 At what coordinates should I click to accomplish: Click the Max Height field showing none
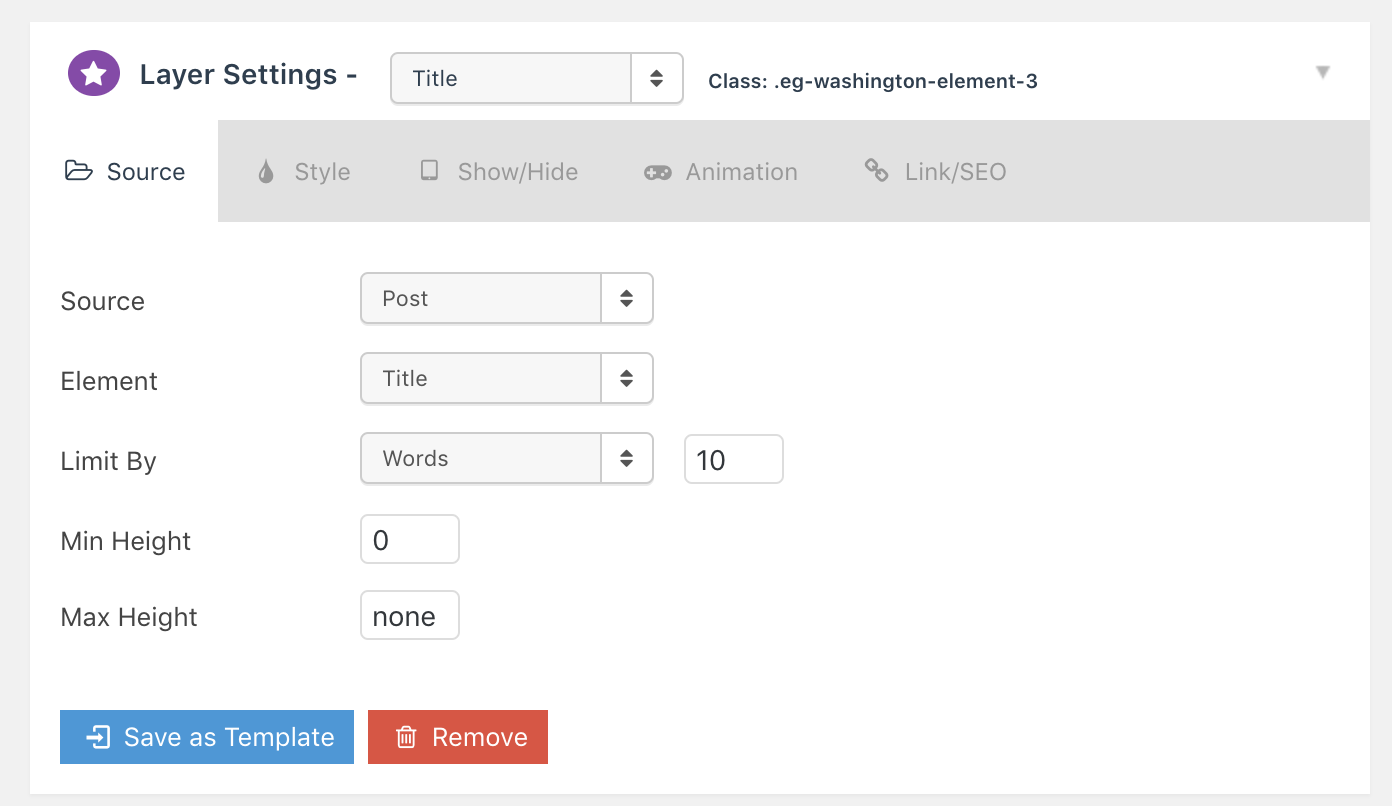(x=410, y=615)
